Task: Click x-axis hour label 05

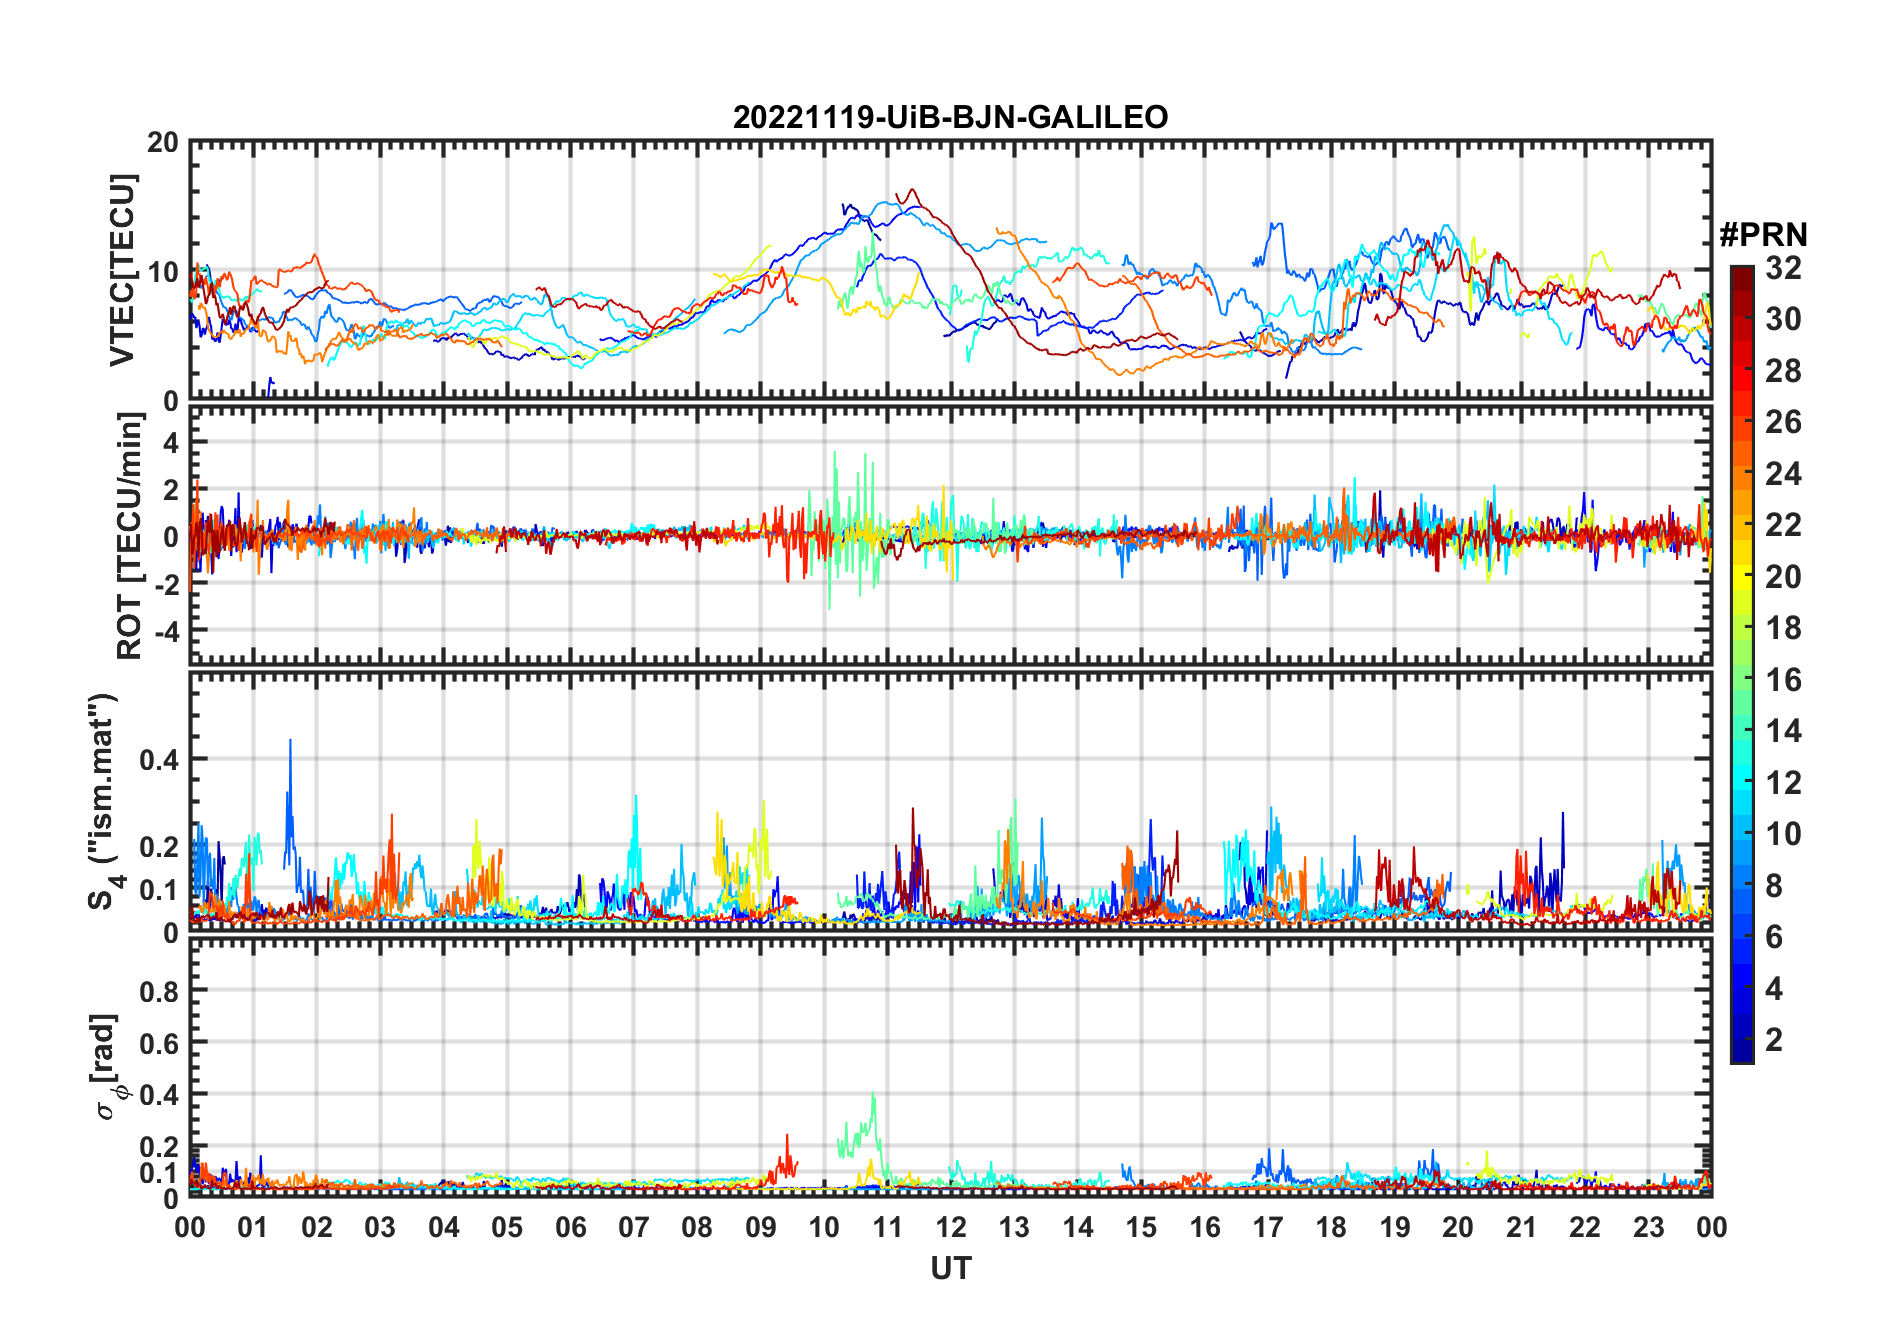Action: point(507,1227)
